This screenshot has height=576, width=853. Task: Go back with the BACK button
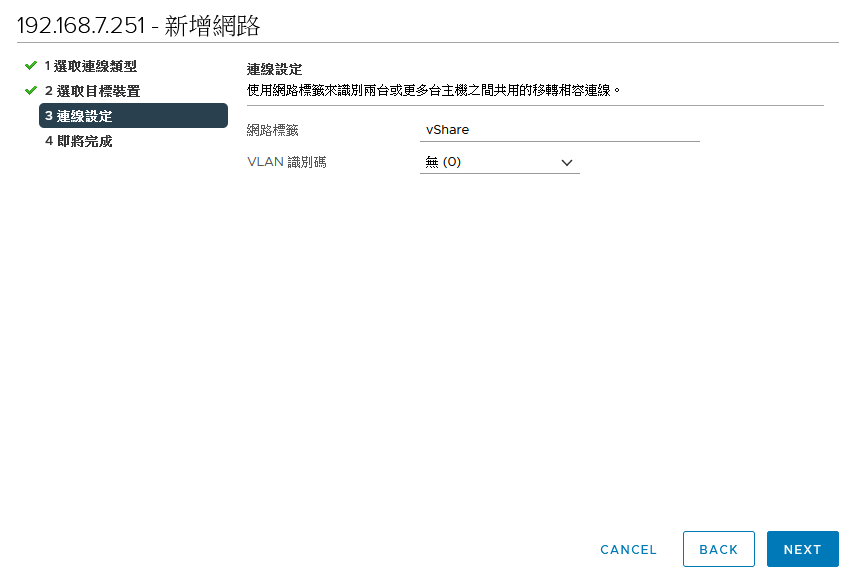pyautogui.click(x=719, y=549)
